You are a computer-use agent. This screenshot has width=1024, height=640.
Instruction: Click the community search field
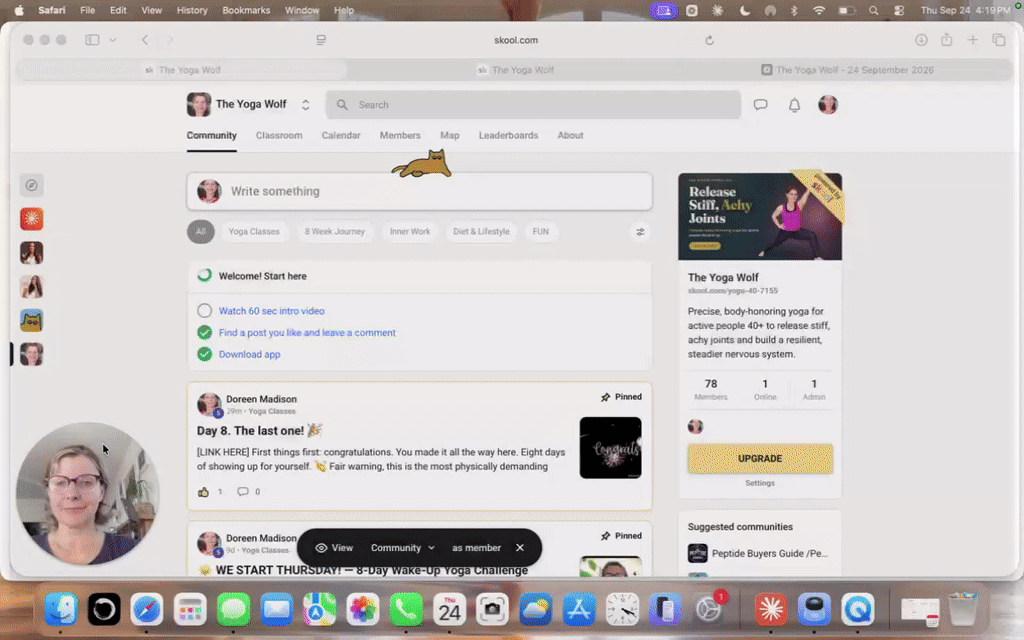coord(533,104)
